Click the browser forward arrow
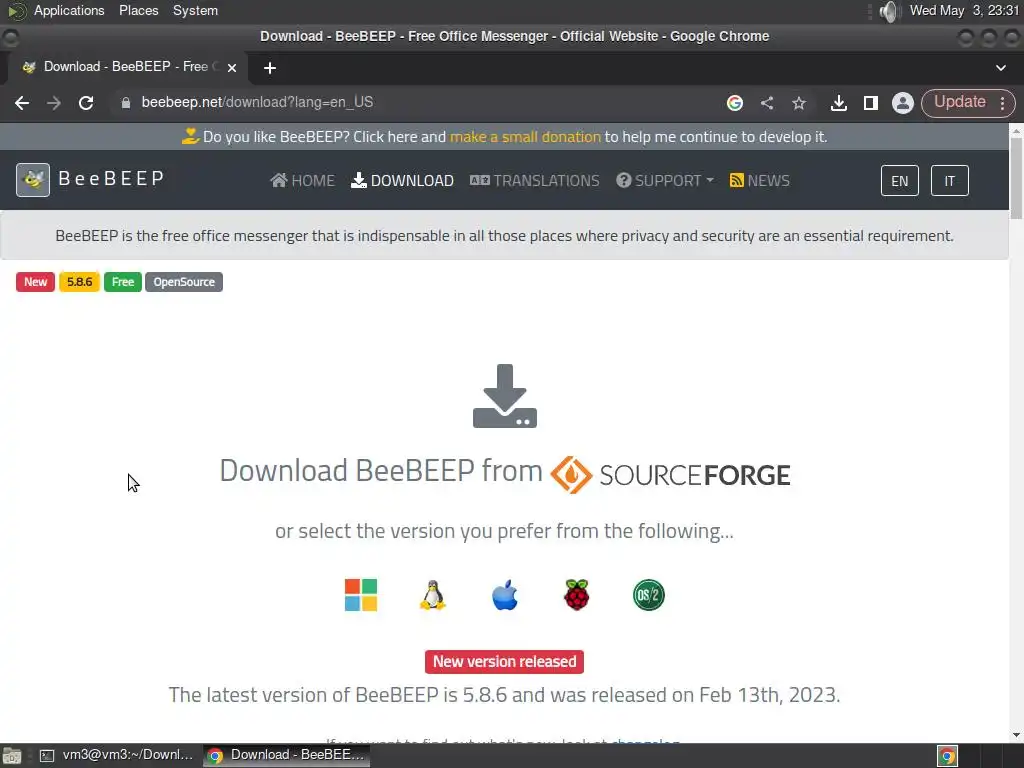Image resolution: width=1024 pixels, height=768 pixels. (x=54, y=103)
